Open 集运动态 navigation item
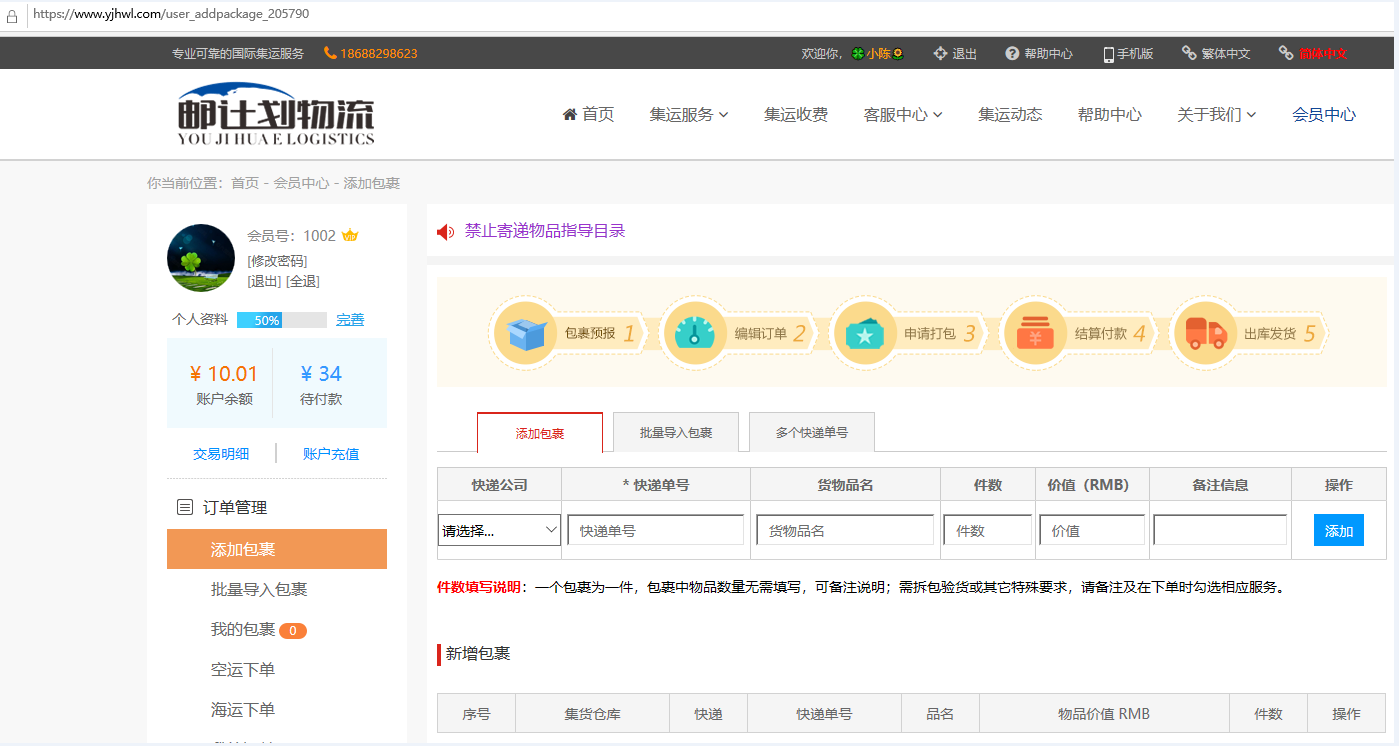1399x746 pixels. tap(1010, 114)
